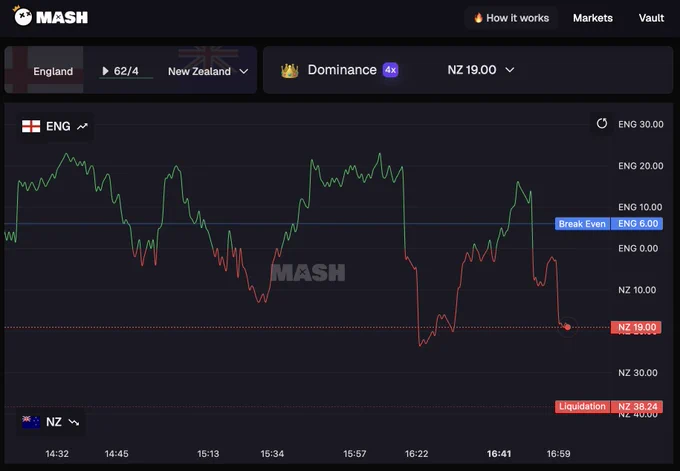
Task: Click the 16:59 time label
Action: click(559, 454)
